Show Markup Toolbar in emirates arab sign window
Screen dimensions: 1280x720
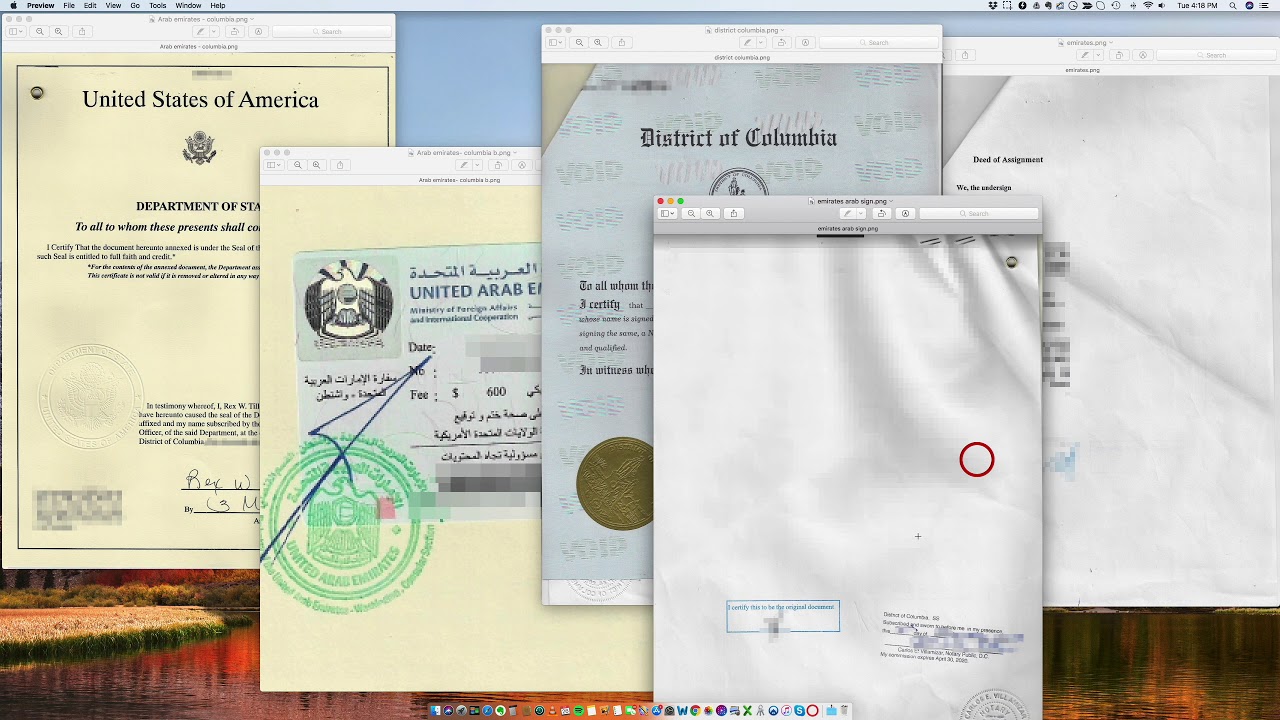click(905, 213)
